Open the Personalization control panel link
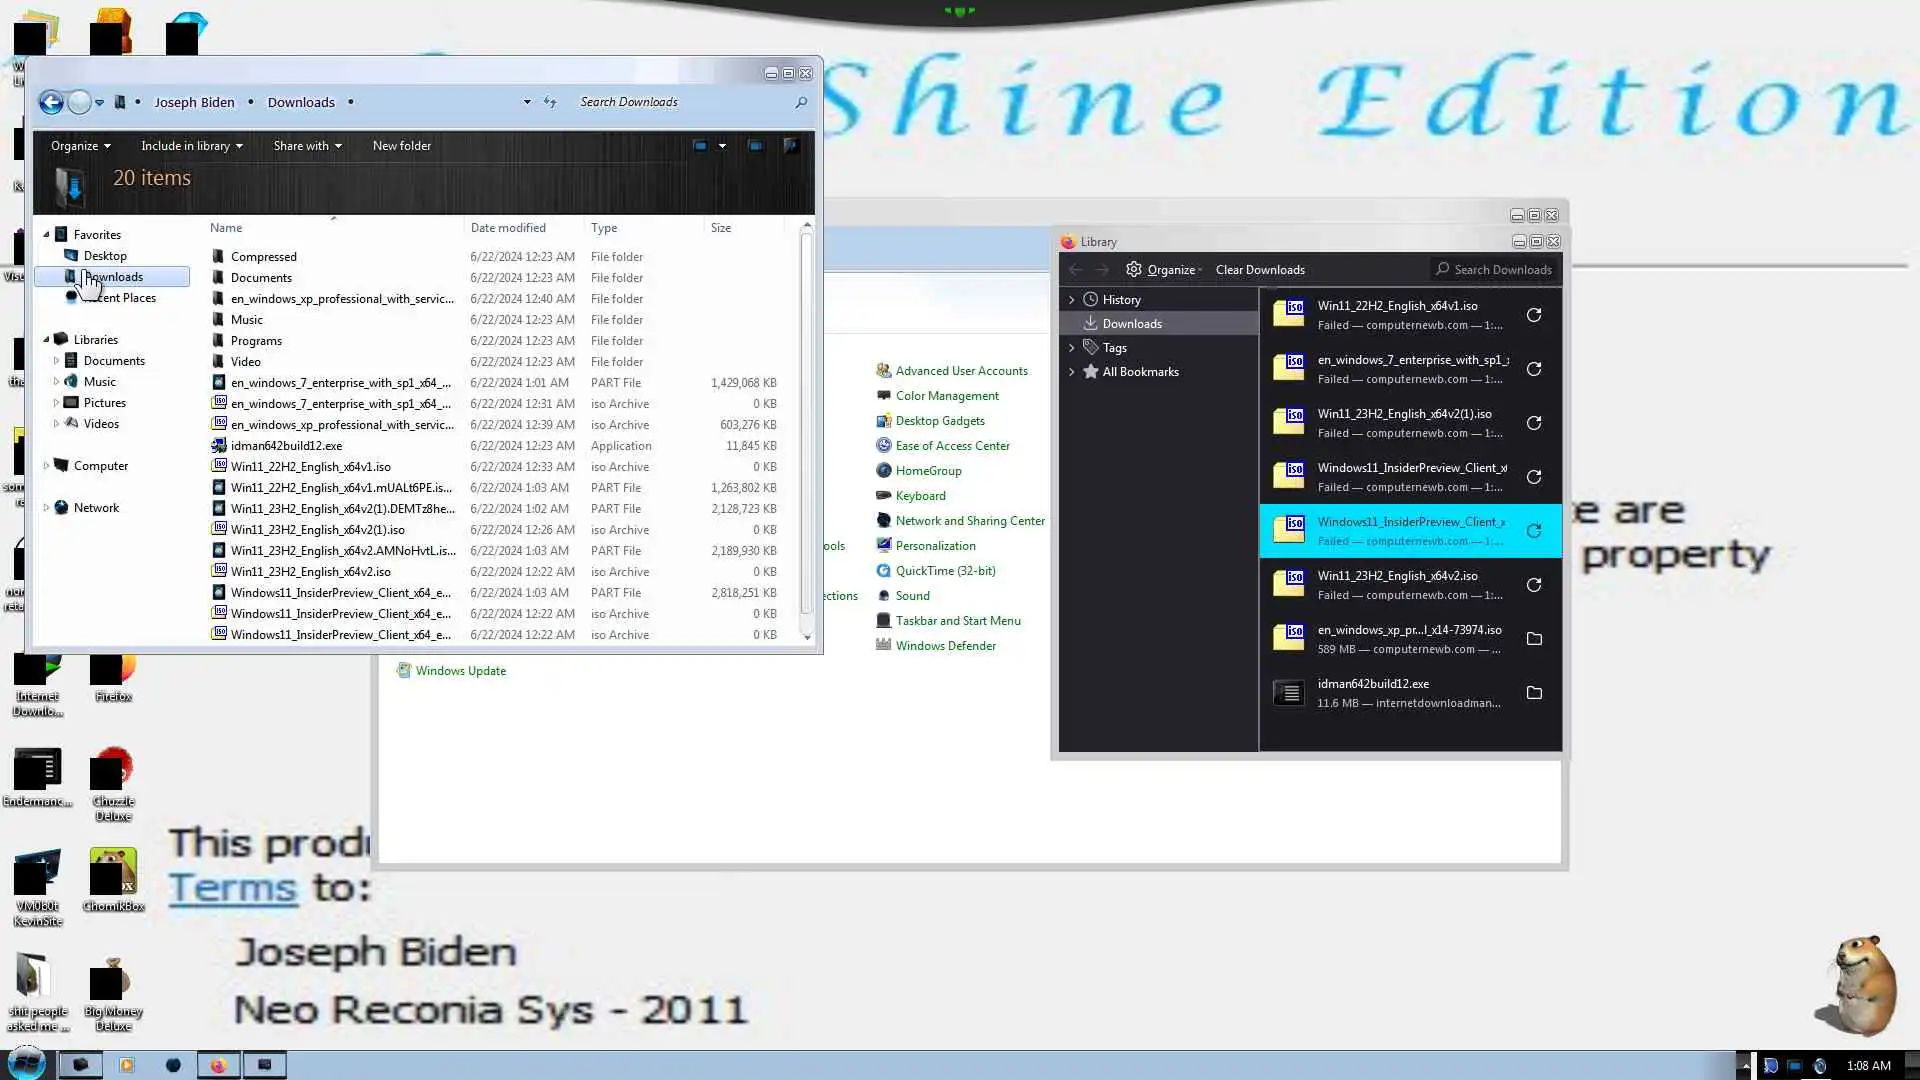Screen dimensions: 1920x1080 pyautogui.click(x=935, y=546)
